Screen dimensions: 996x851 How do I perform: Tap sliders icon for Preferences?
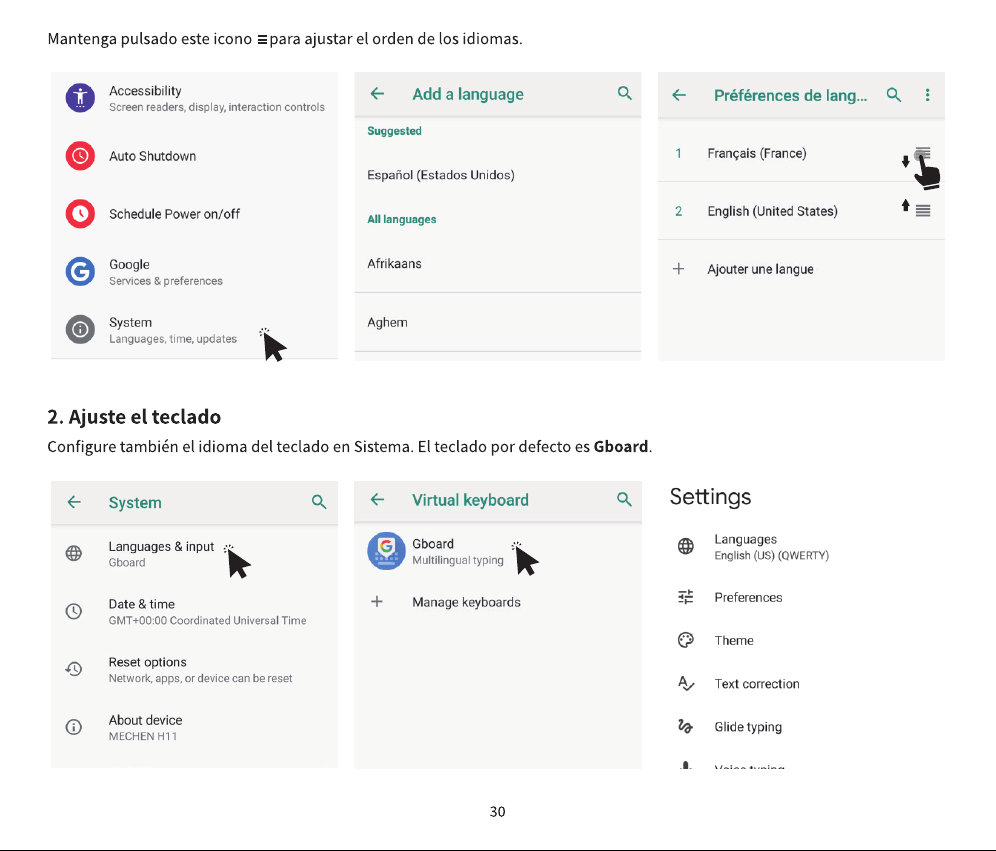[x=685, y=597]
